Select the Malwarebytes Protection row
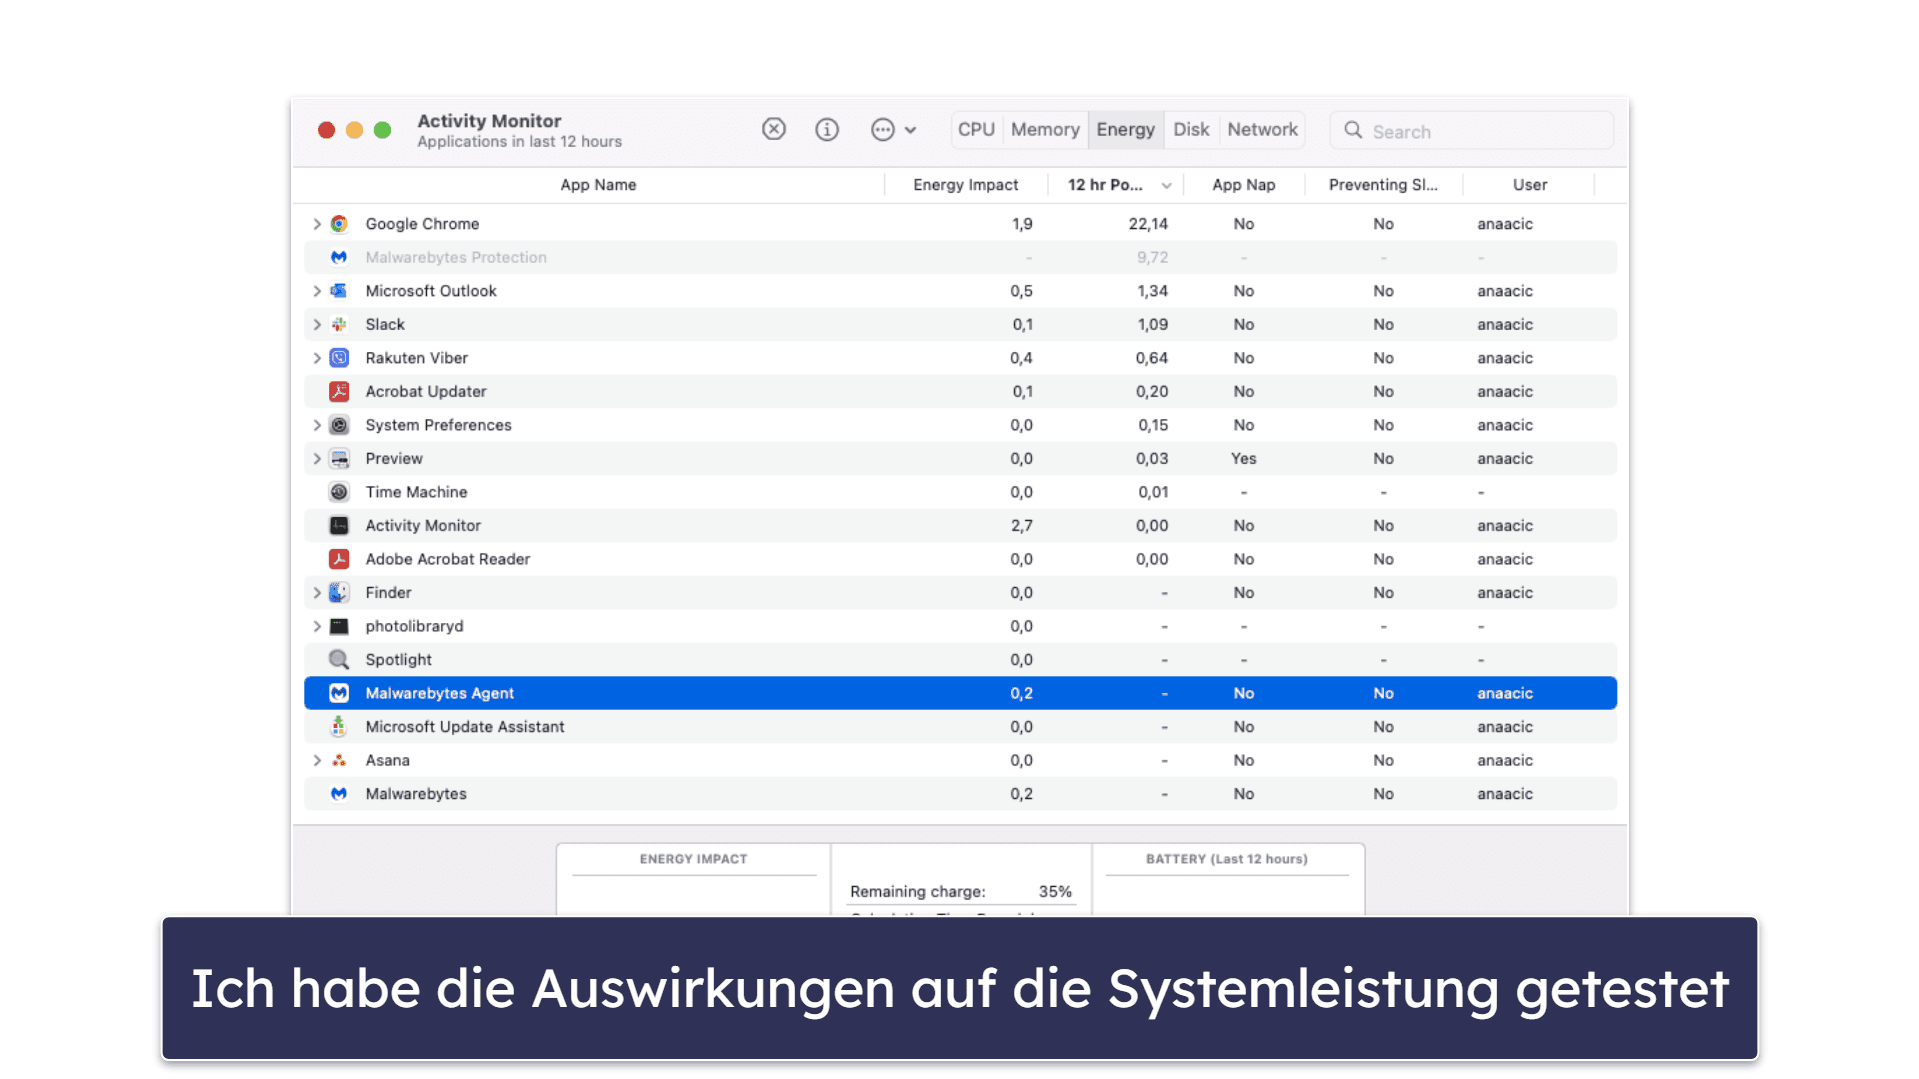The height and width of the screenshot is (1079, 1919). point(960,257)
